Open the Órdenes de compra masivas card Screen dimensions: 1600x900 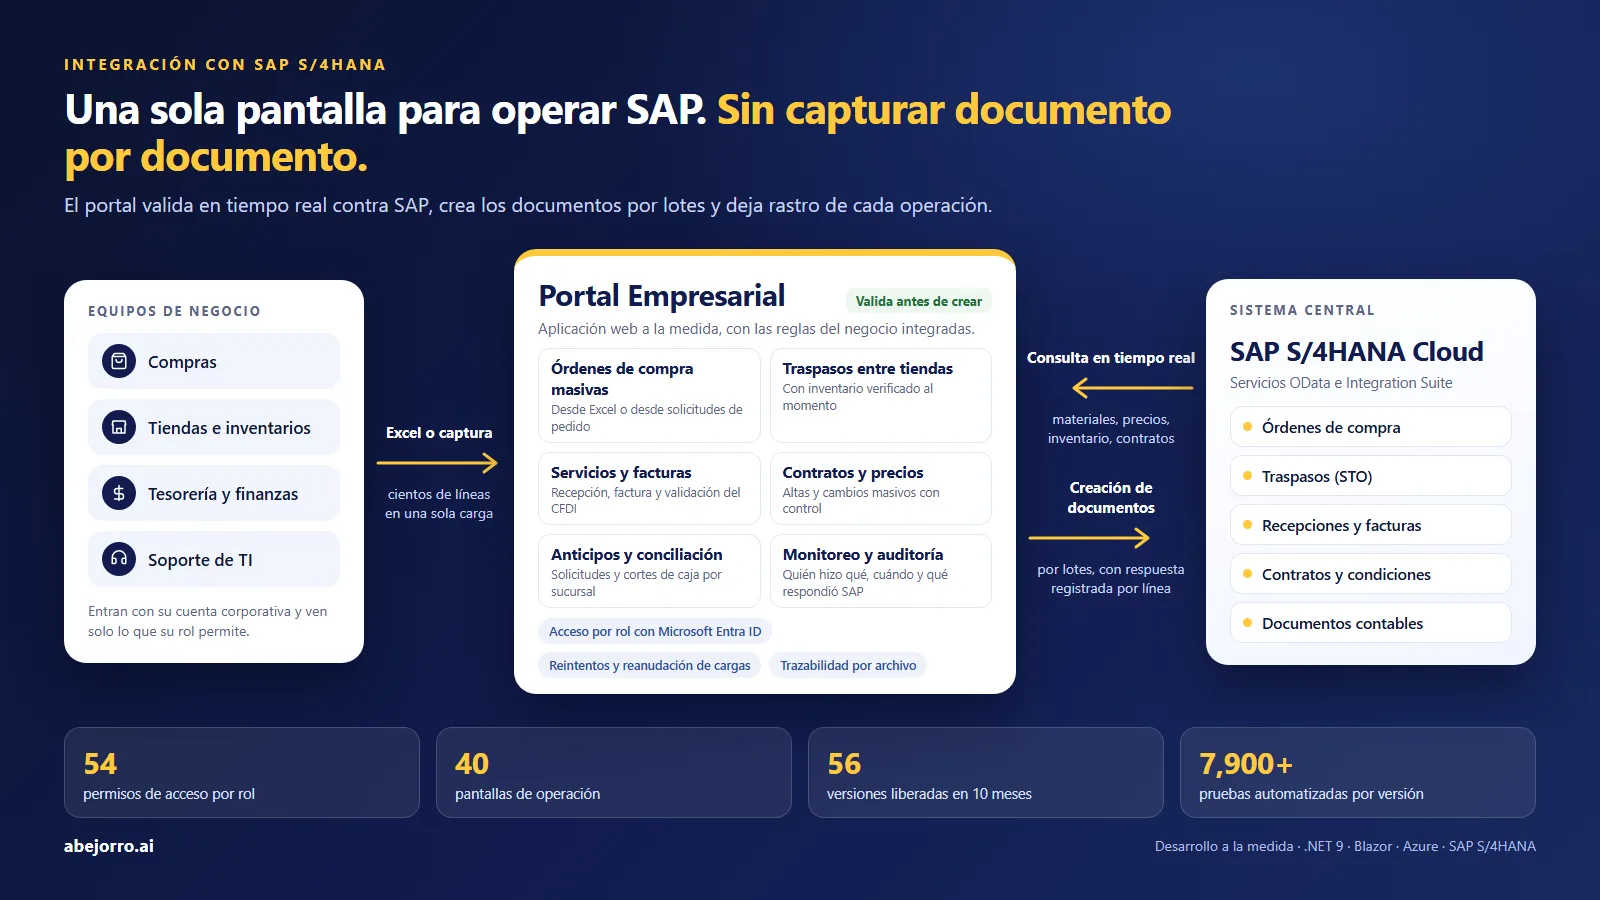[x=649, y=395]
